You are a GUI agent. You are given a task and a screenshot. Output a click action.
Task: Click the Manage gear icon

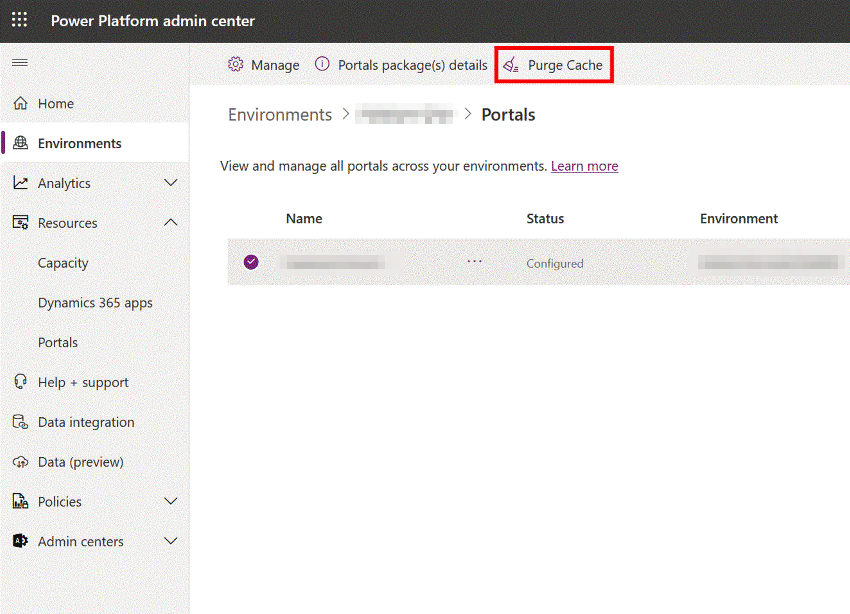tap(236, 65)
